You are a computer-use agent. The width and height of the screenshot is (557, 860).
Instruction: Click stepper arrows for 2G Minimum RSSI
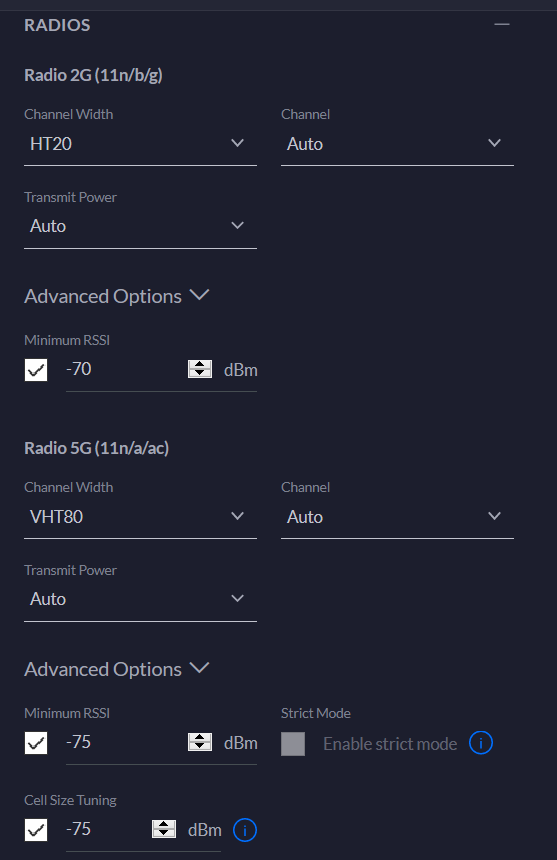point(200,369)
